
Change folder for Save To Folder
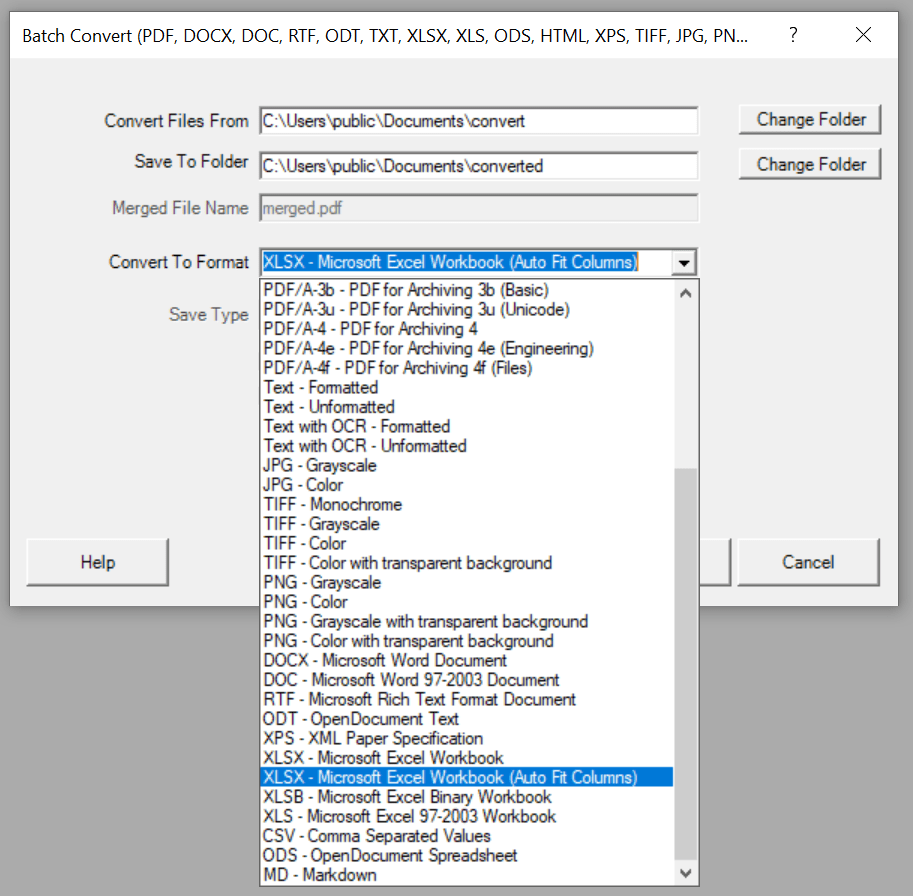(810, 164)
